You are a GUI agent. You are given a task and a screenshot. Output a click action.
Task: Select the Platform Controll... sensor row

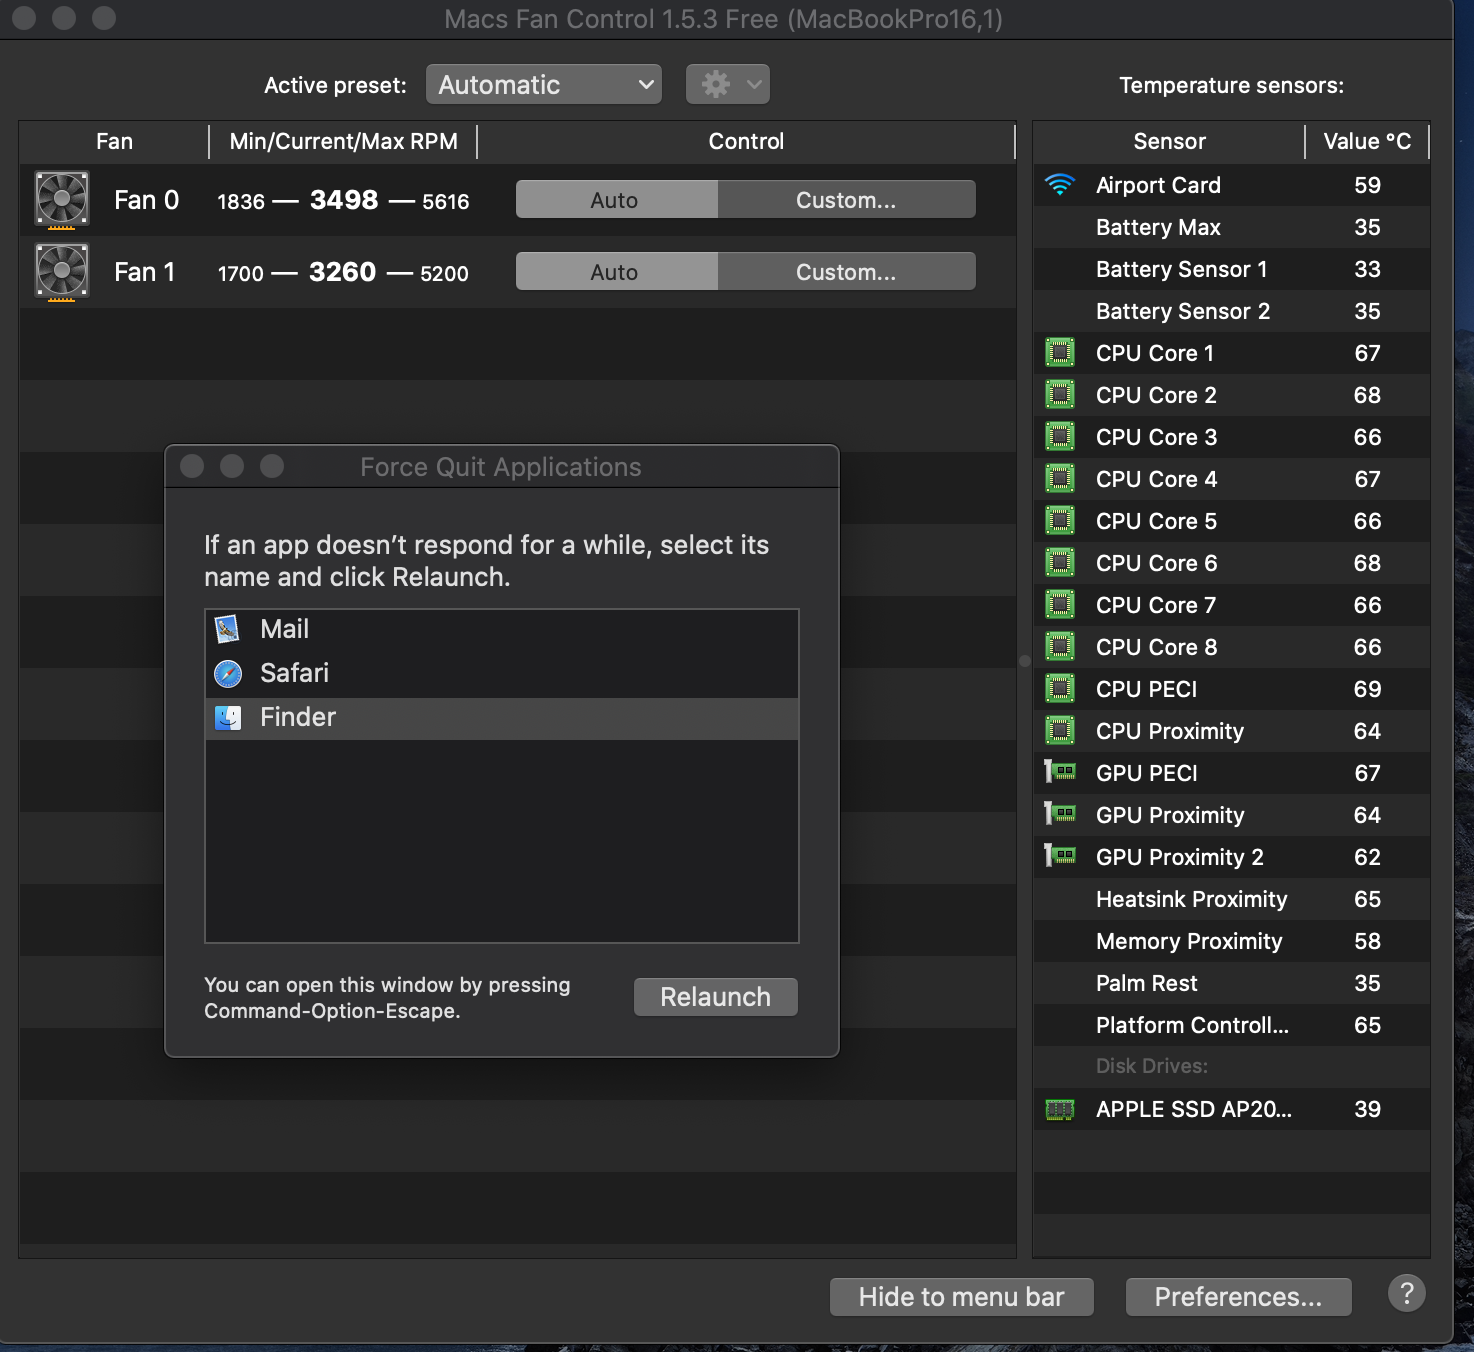tap(1231, 1025)
